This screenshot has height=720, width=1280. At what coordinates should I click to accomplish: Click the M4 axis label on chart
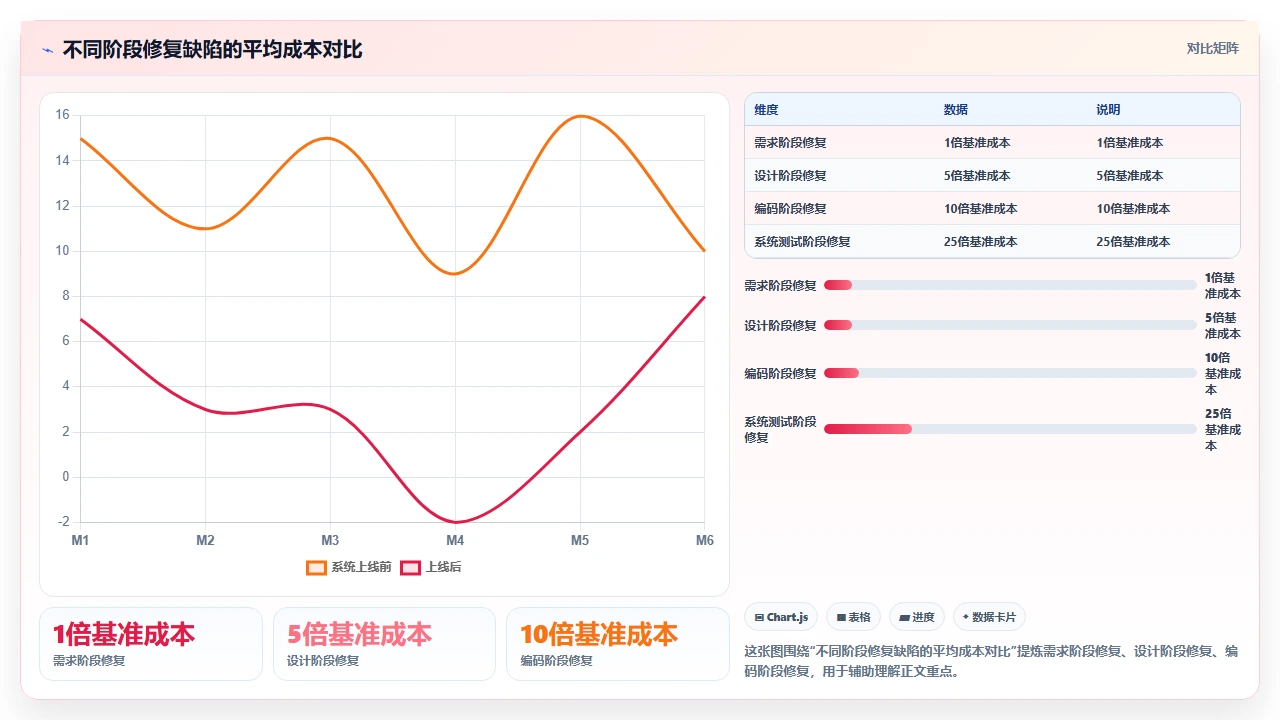[x=455, y=540]
